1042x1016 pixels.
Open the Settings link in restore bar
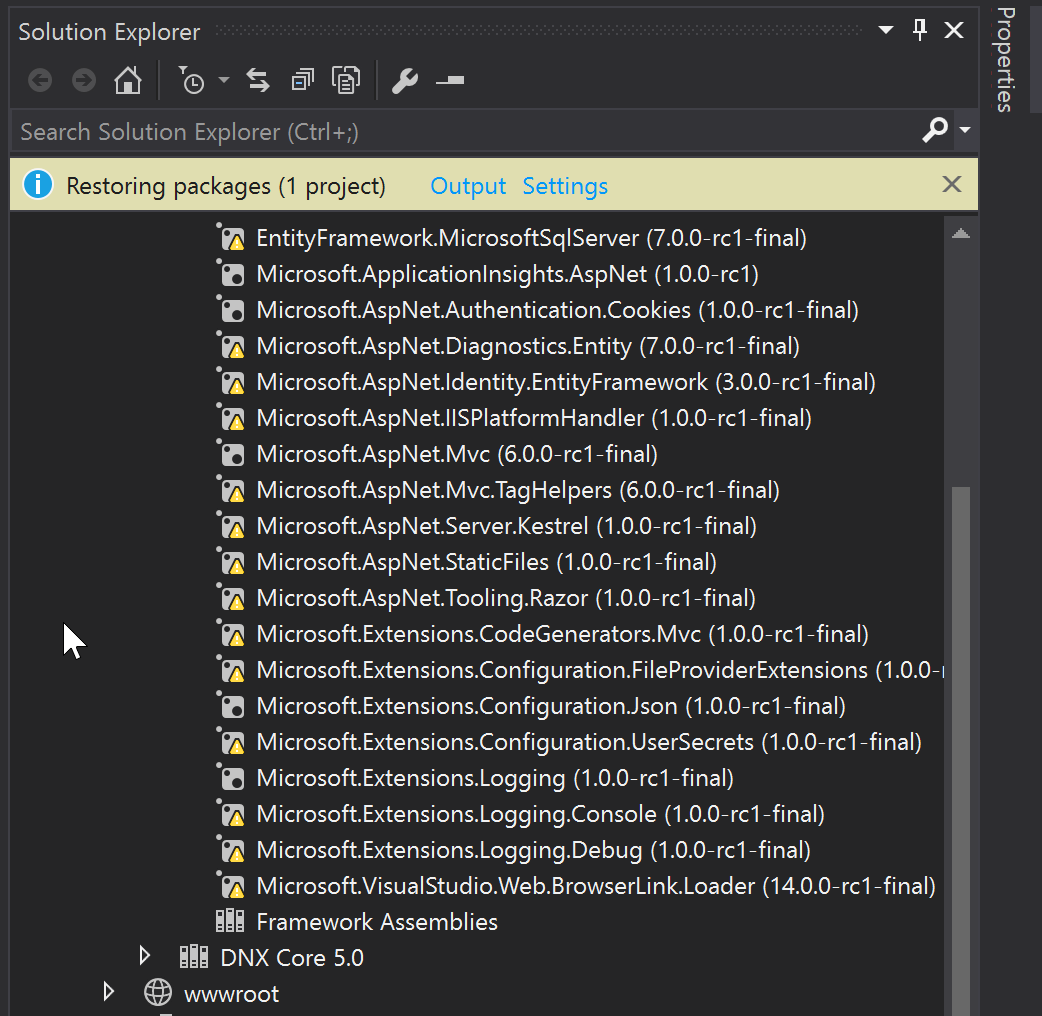[565, 186]
